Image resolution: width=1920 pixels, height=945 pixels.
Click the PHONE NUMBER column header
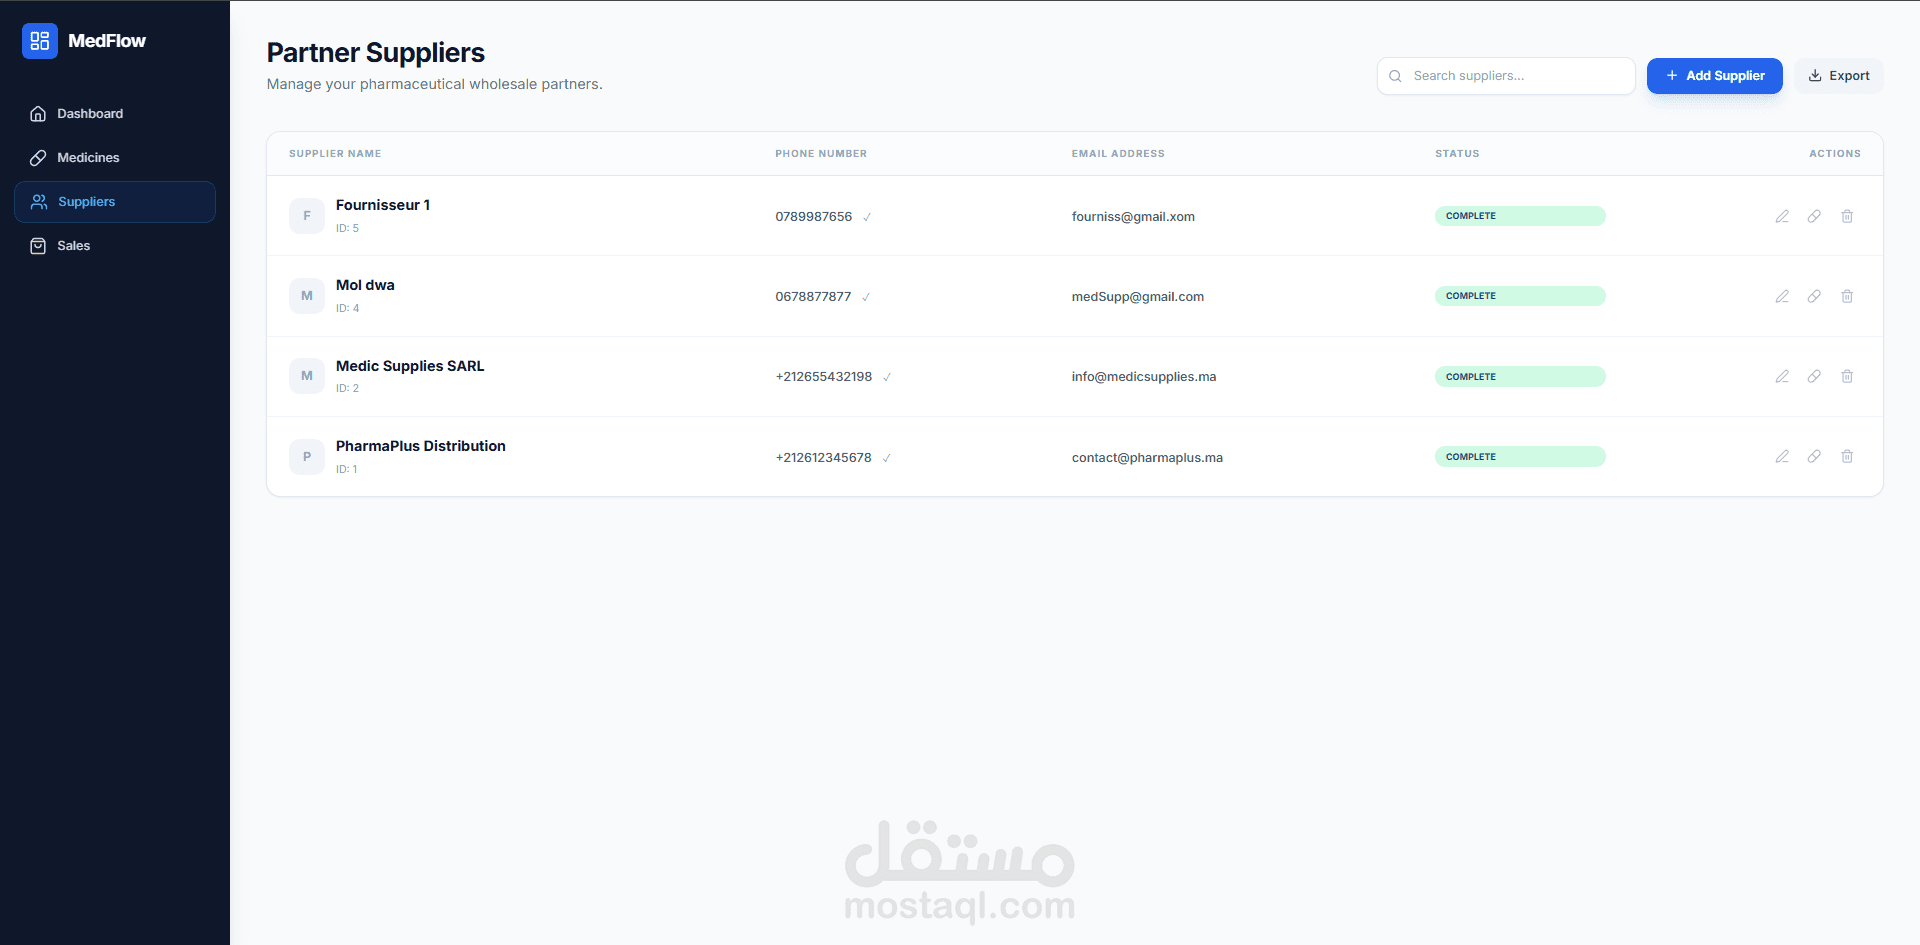[821, 154]
